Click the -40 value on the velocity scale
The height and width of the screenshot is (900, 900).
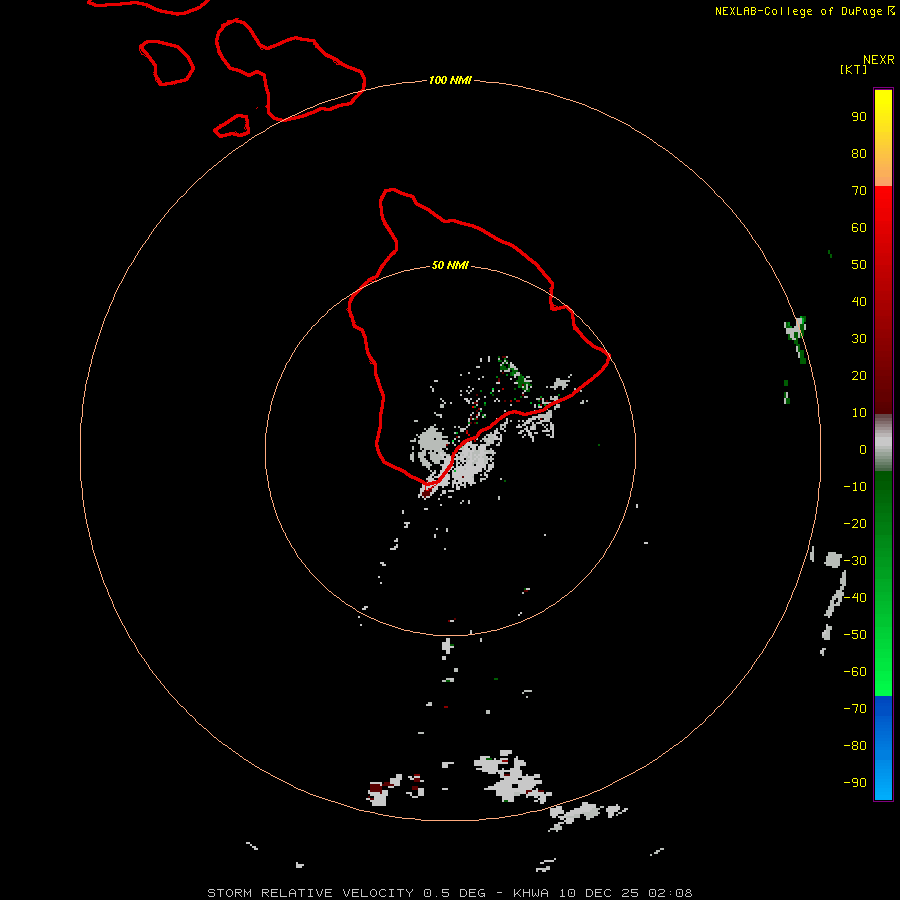855,598
